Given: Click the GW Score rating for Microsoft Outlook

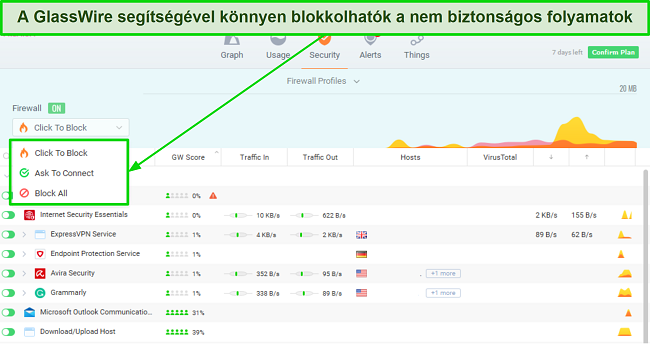Looking at the screenshot, I should click(185, 313).
